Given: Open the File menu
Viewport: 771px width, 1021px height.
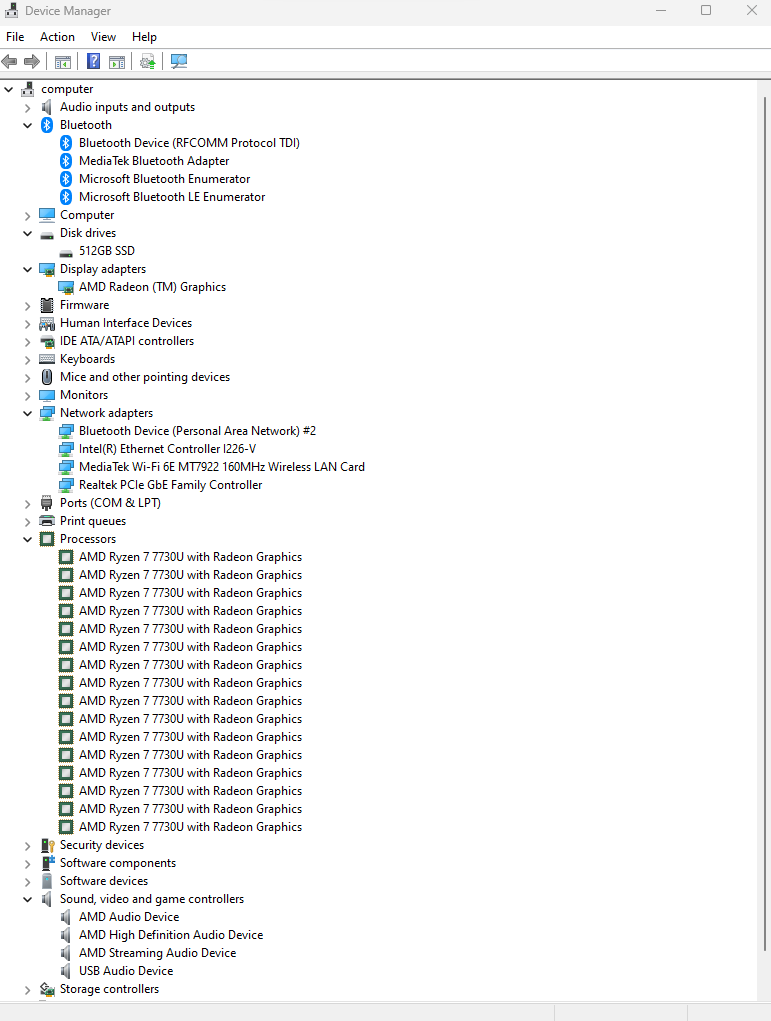Looking at the screenshot, I should click(15, 37).
